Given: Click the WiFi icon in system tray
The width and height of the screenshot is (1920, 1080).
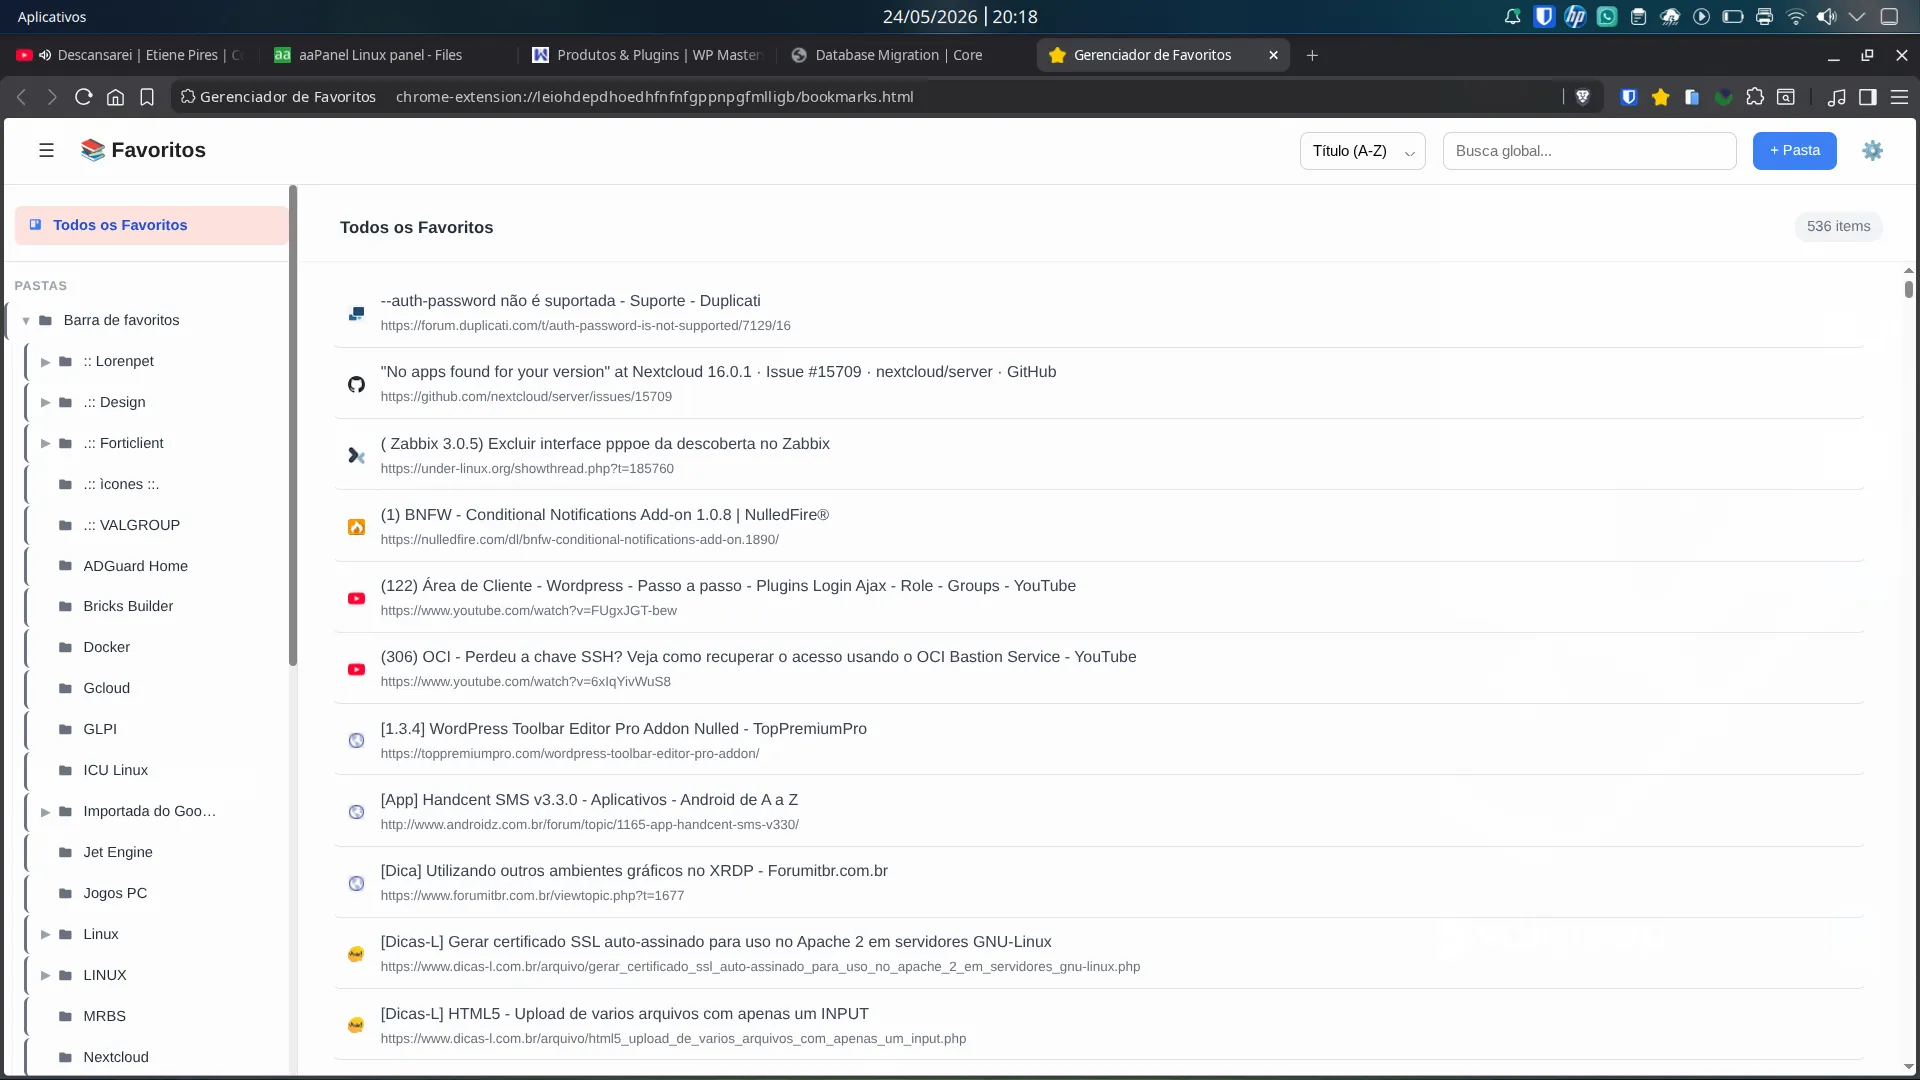Looking at the screenshot, I should [x=1796, y=17].
